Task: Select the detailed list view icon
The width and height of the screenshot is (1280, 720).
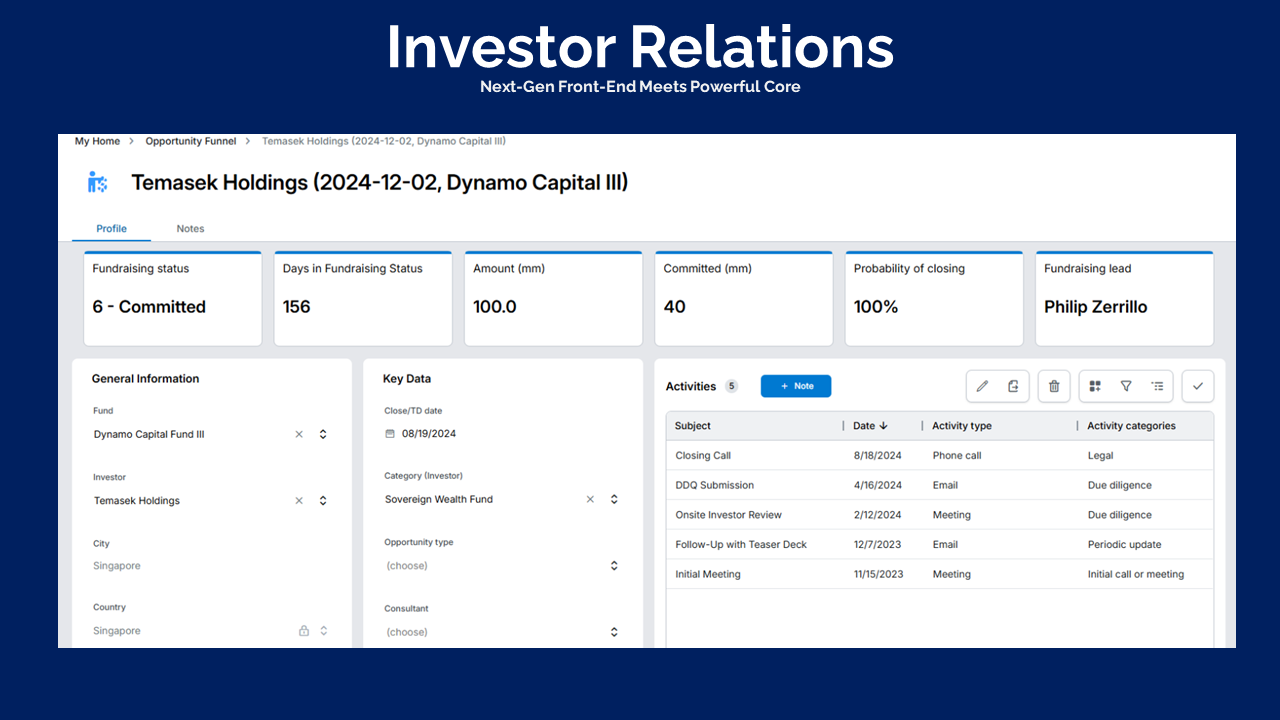Action: [1158, 386]
